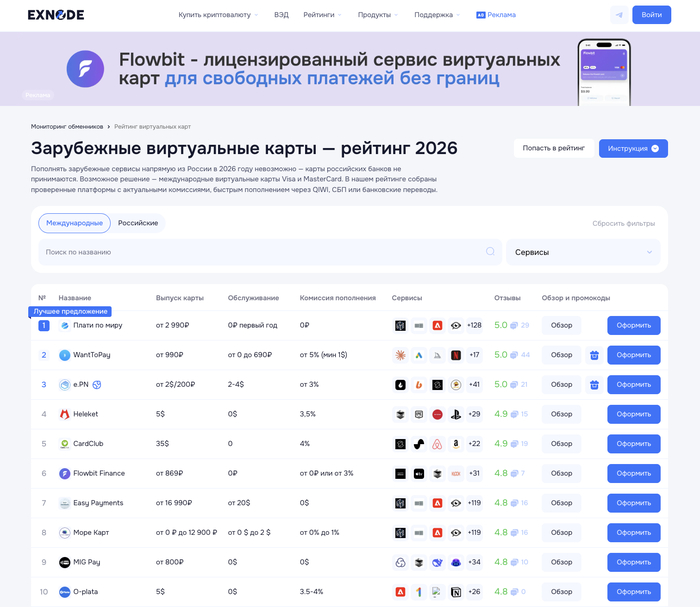Click reviews comment icon in Плати по миру row

click(514, 325)
